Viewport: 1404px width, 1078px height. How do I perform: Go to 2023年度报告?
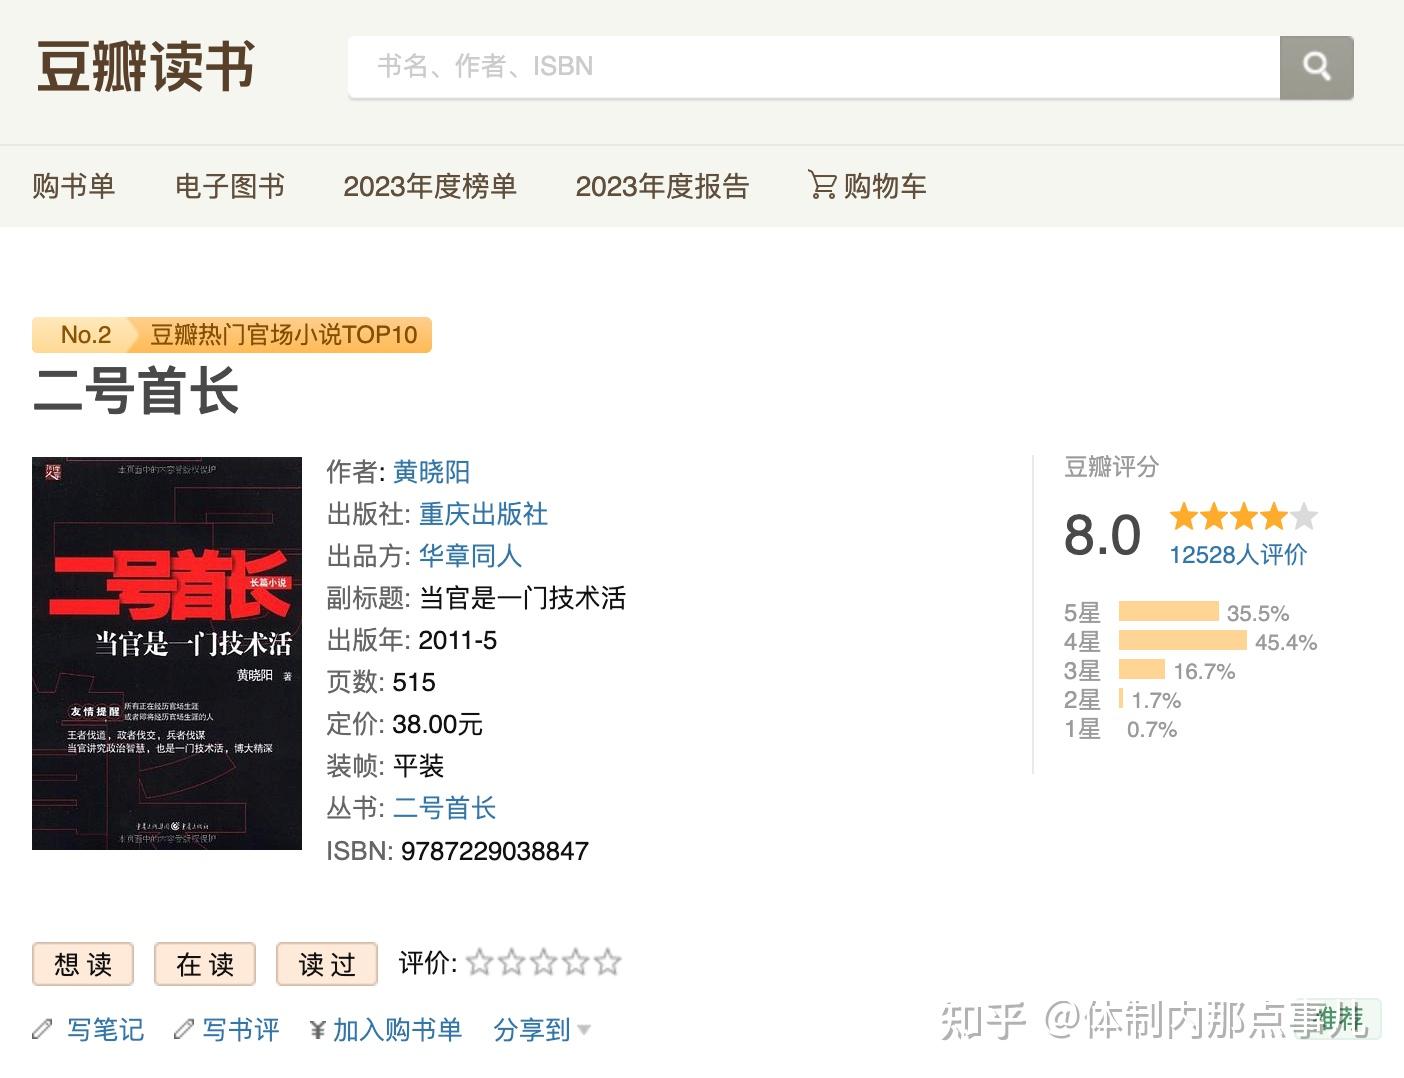click(x=662, y=186)
